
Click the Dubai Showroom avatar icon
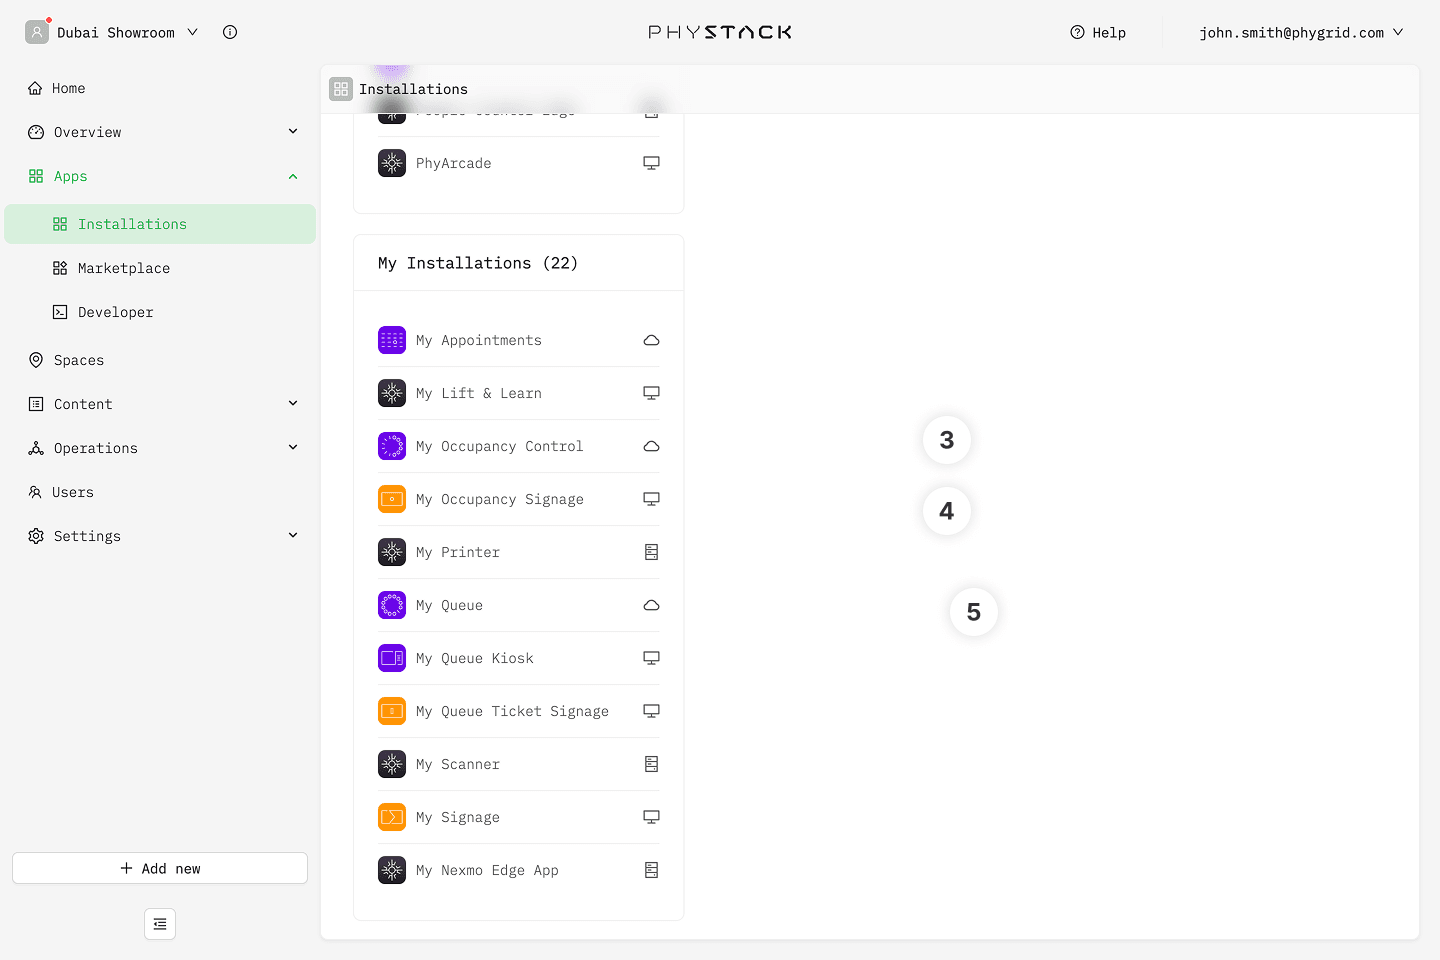[x=37, y=32]
